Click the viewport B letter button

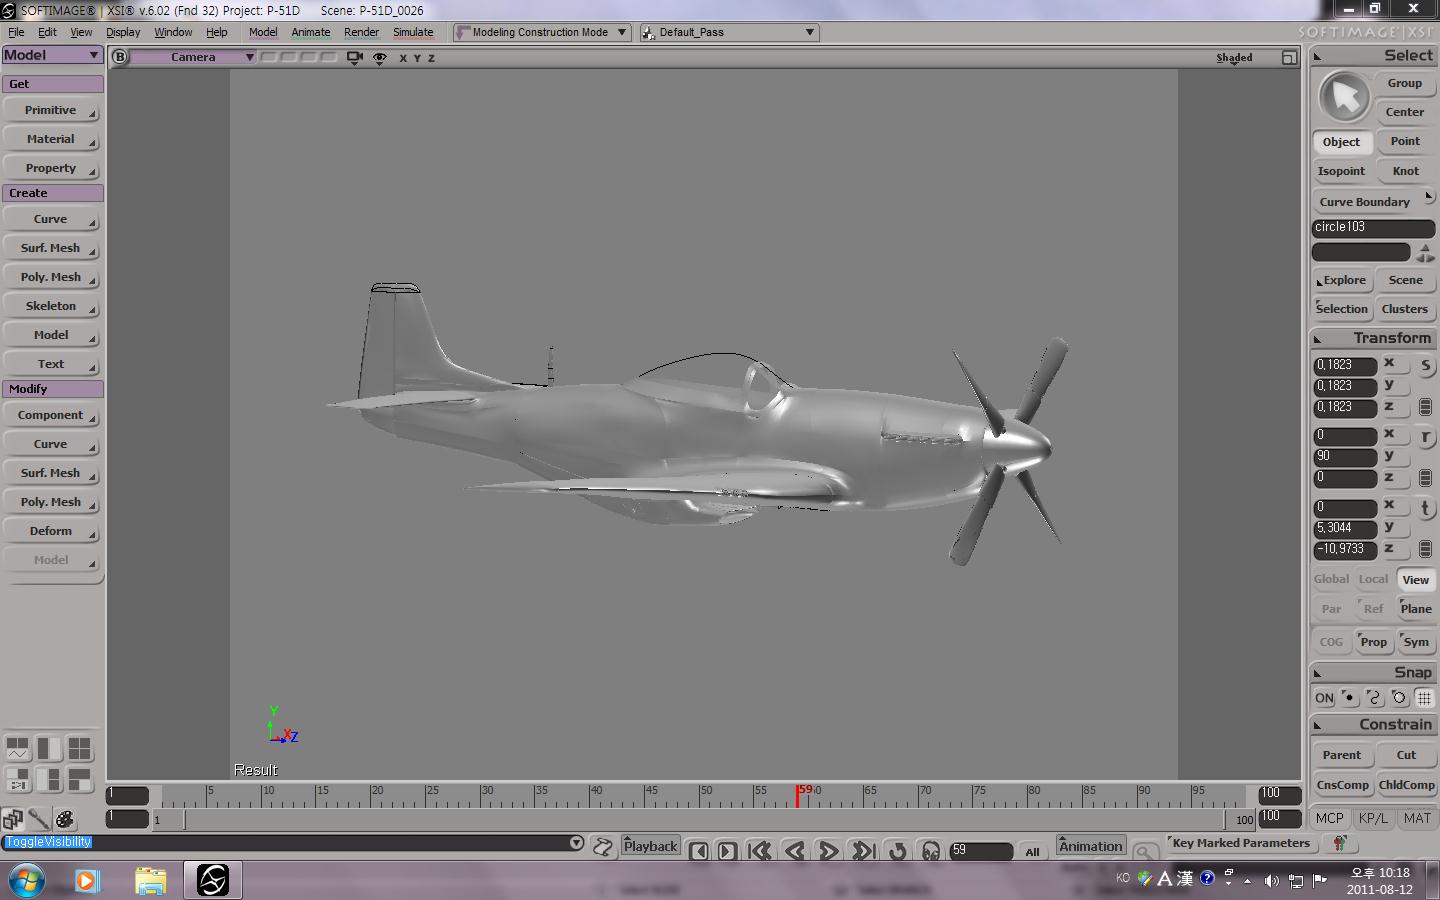tap(120, 57)
